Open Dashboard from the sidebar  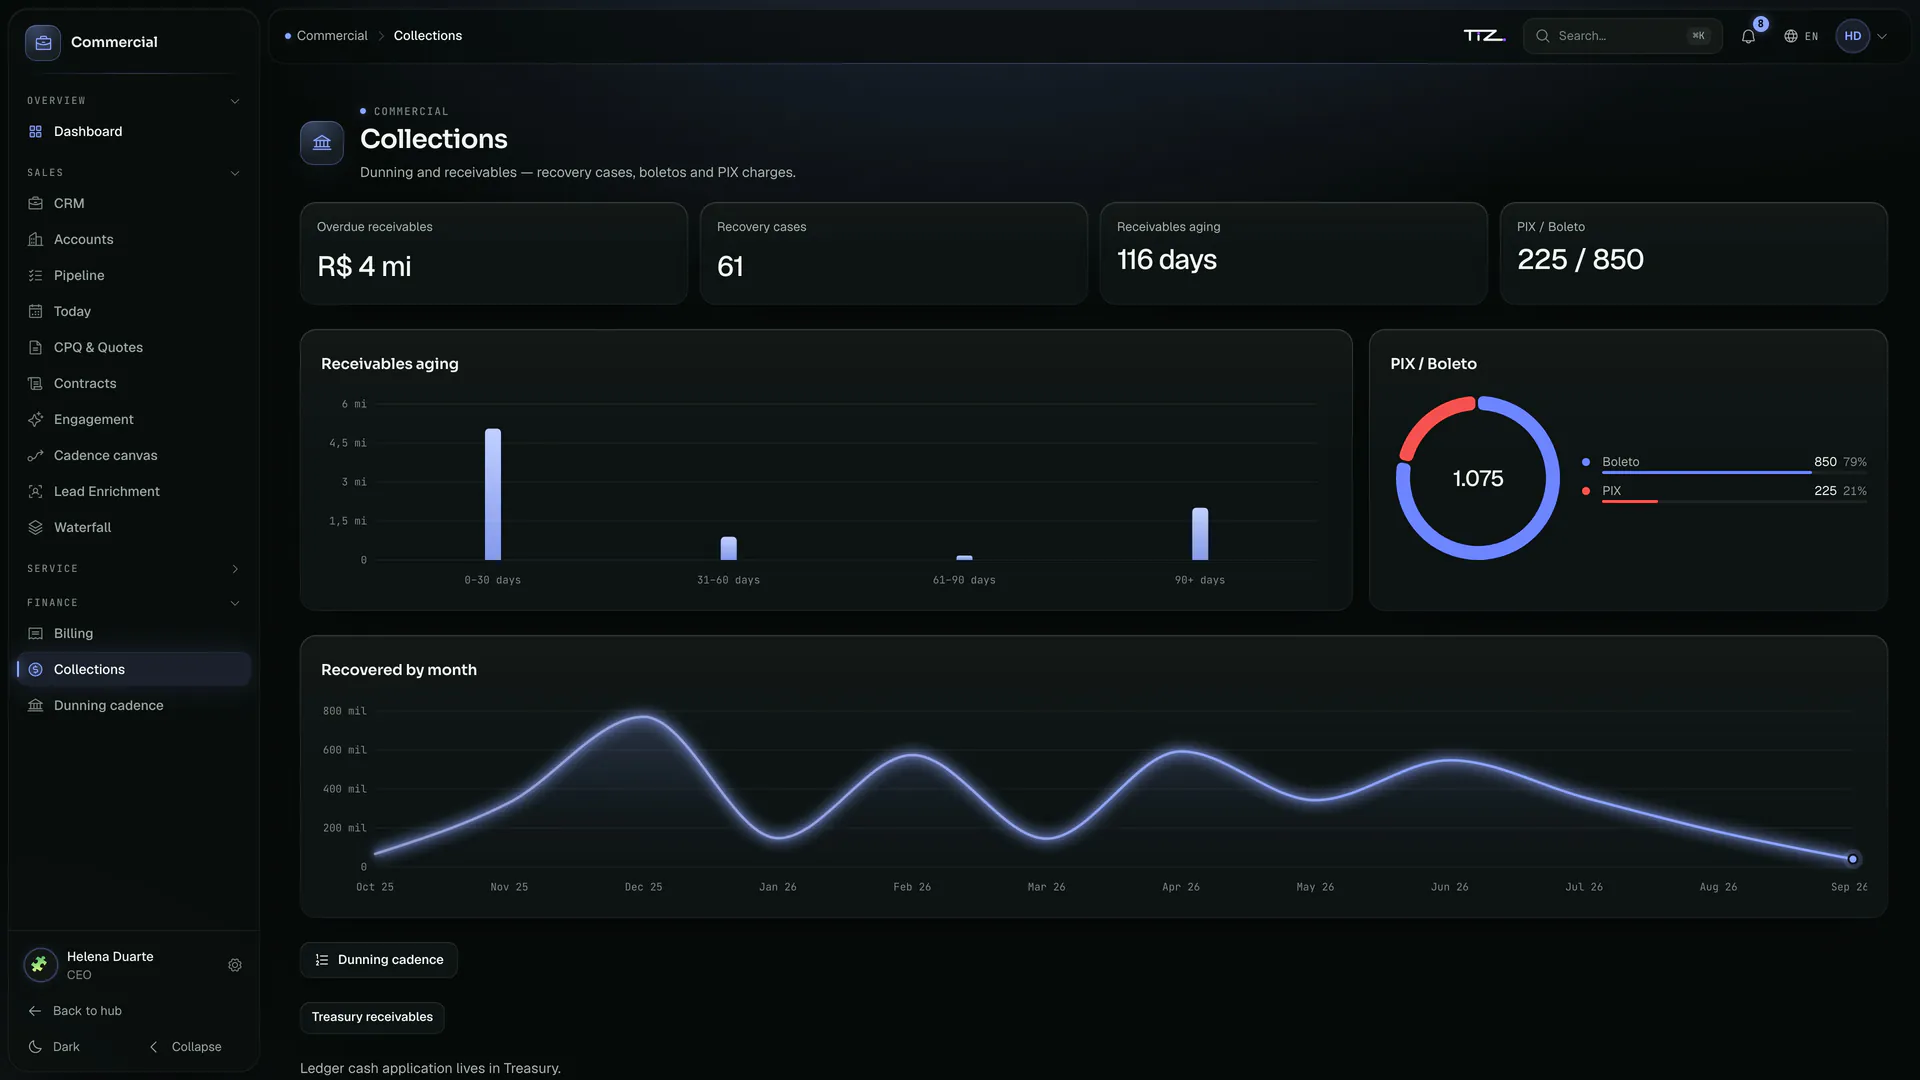(133, 131)
